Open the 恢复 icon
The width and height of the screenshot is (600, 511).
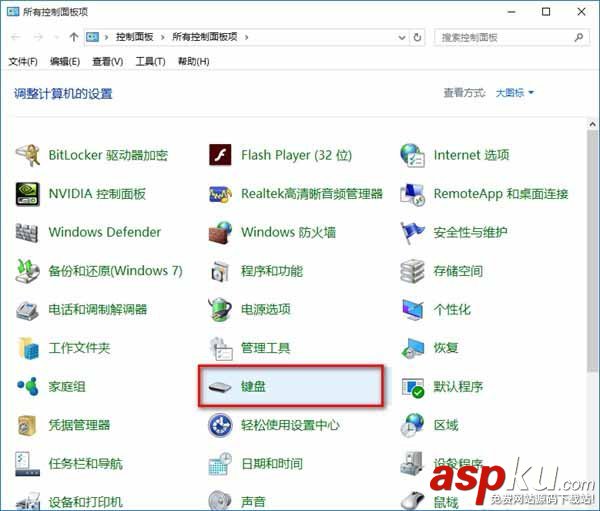click(x=412, y=348)
